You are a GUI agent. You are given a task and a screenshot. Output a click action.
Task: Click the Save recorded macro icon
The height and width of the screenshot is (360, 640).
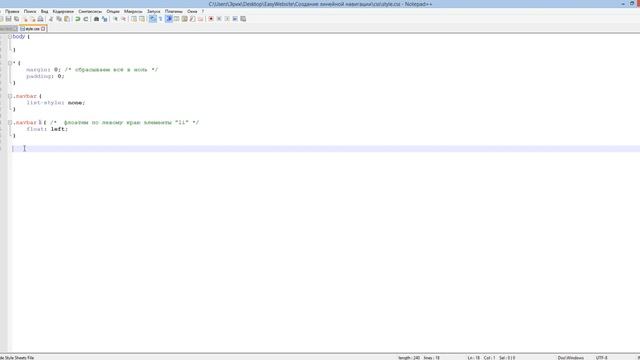click(x=243, y=19)
